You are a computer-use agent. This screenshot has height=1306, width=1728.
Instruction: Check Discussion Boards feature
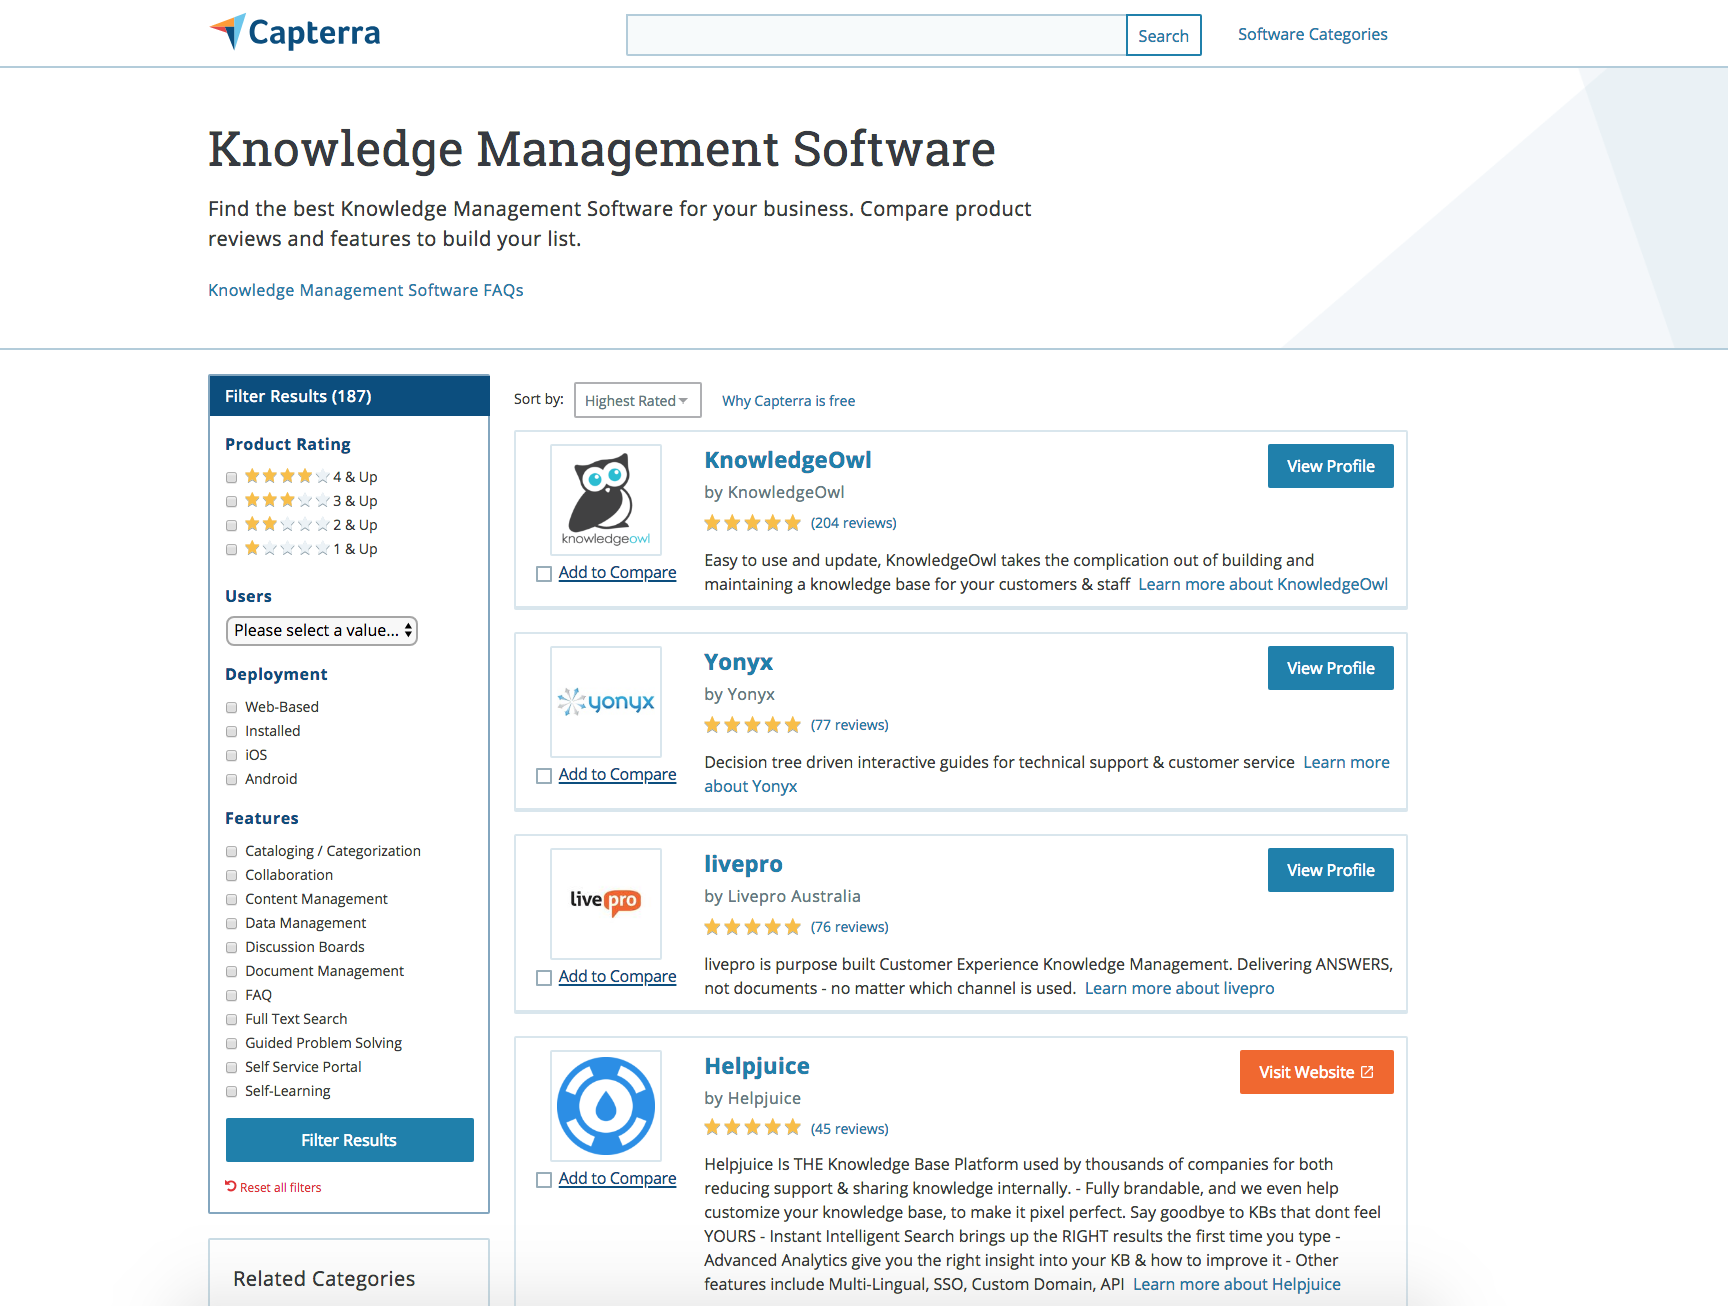[232, 947]
